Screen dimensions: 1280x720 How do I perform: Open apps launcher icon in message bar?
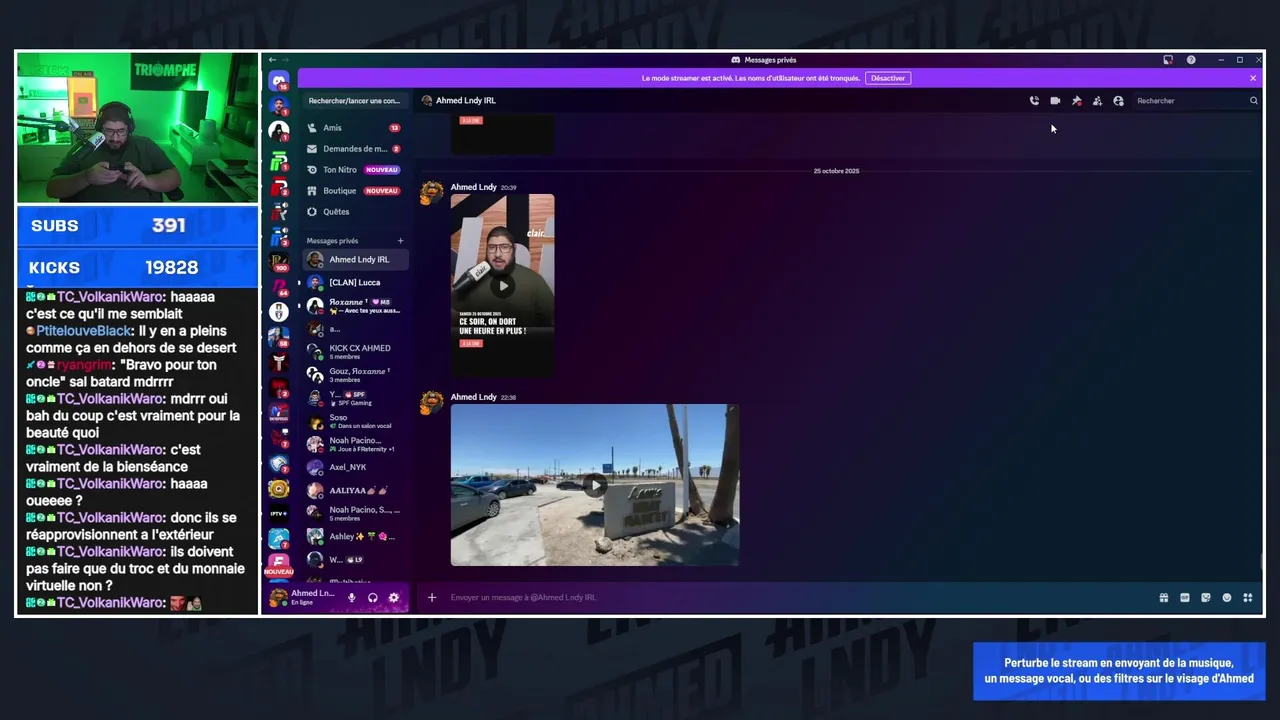click(x=1248, y=598)
